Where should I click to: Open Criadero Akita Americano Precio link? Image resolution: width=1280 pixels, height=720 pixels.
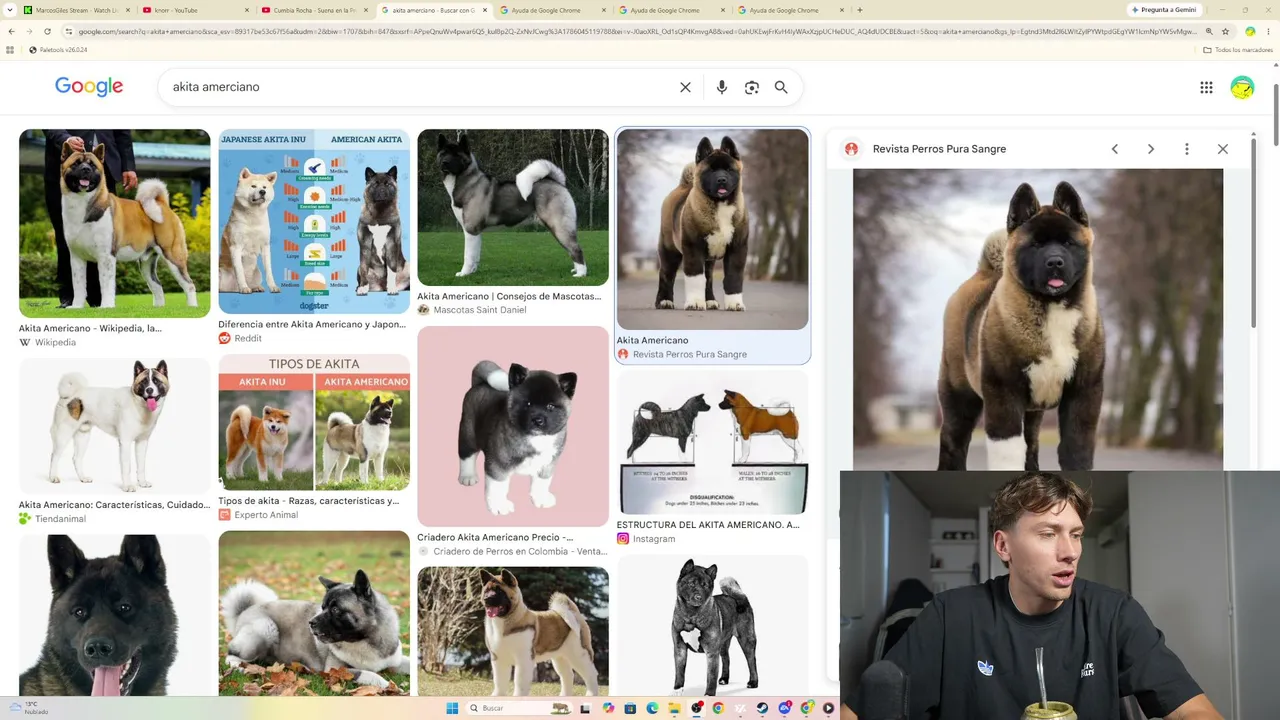[495, 537]
